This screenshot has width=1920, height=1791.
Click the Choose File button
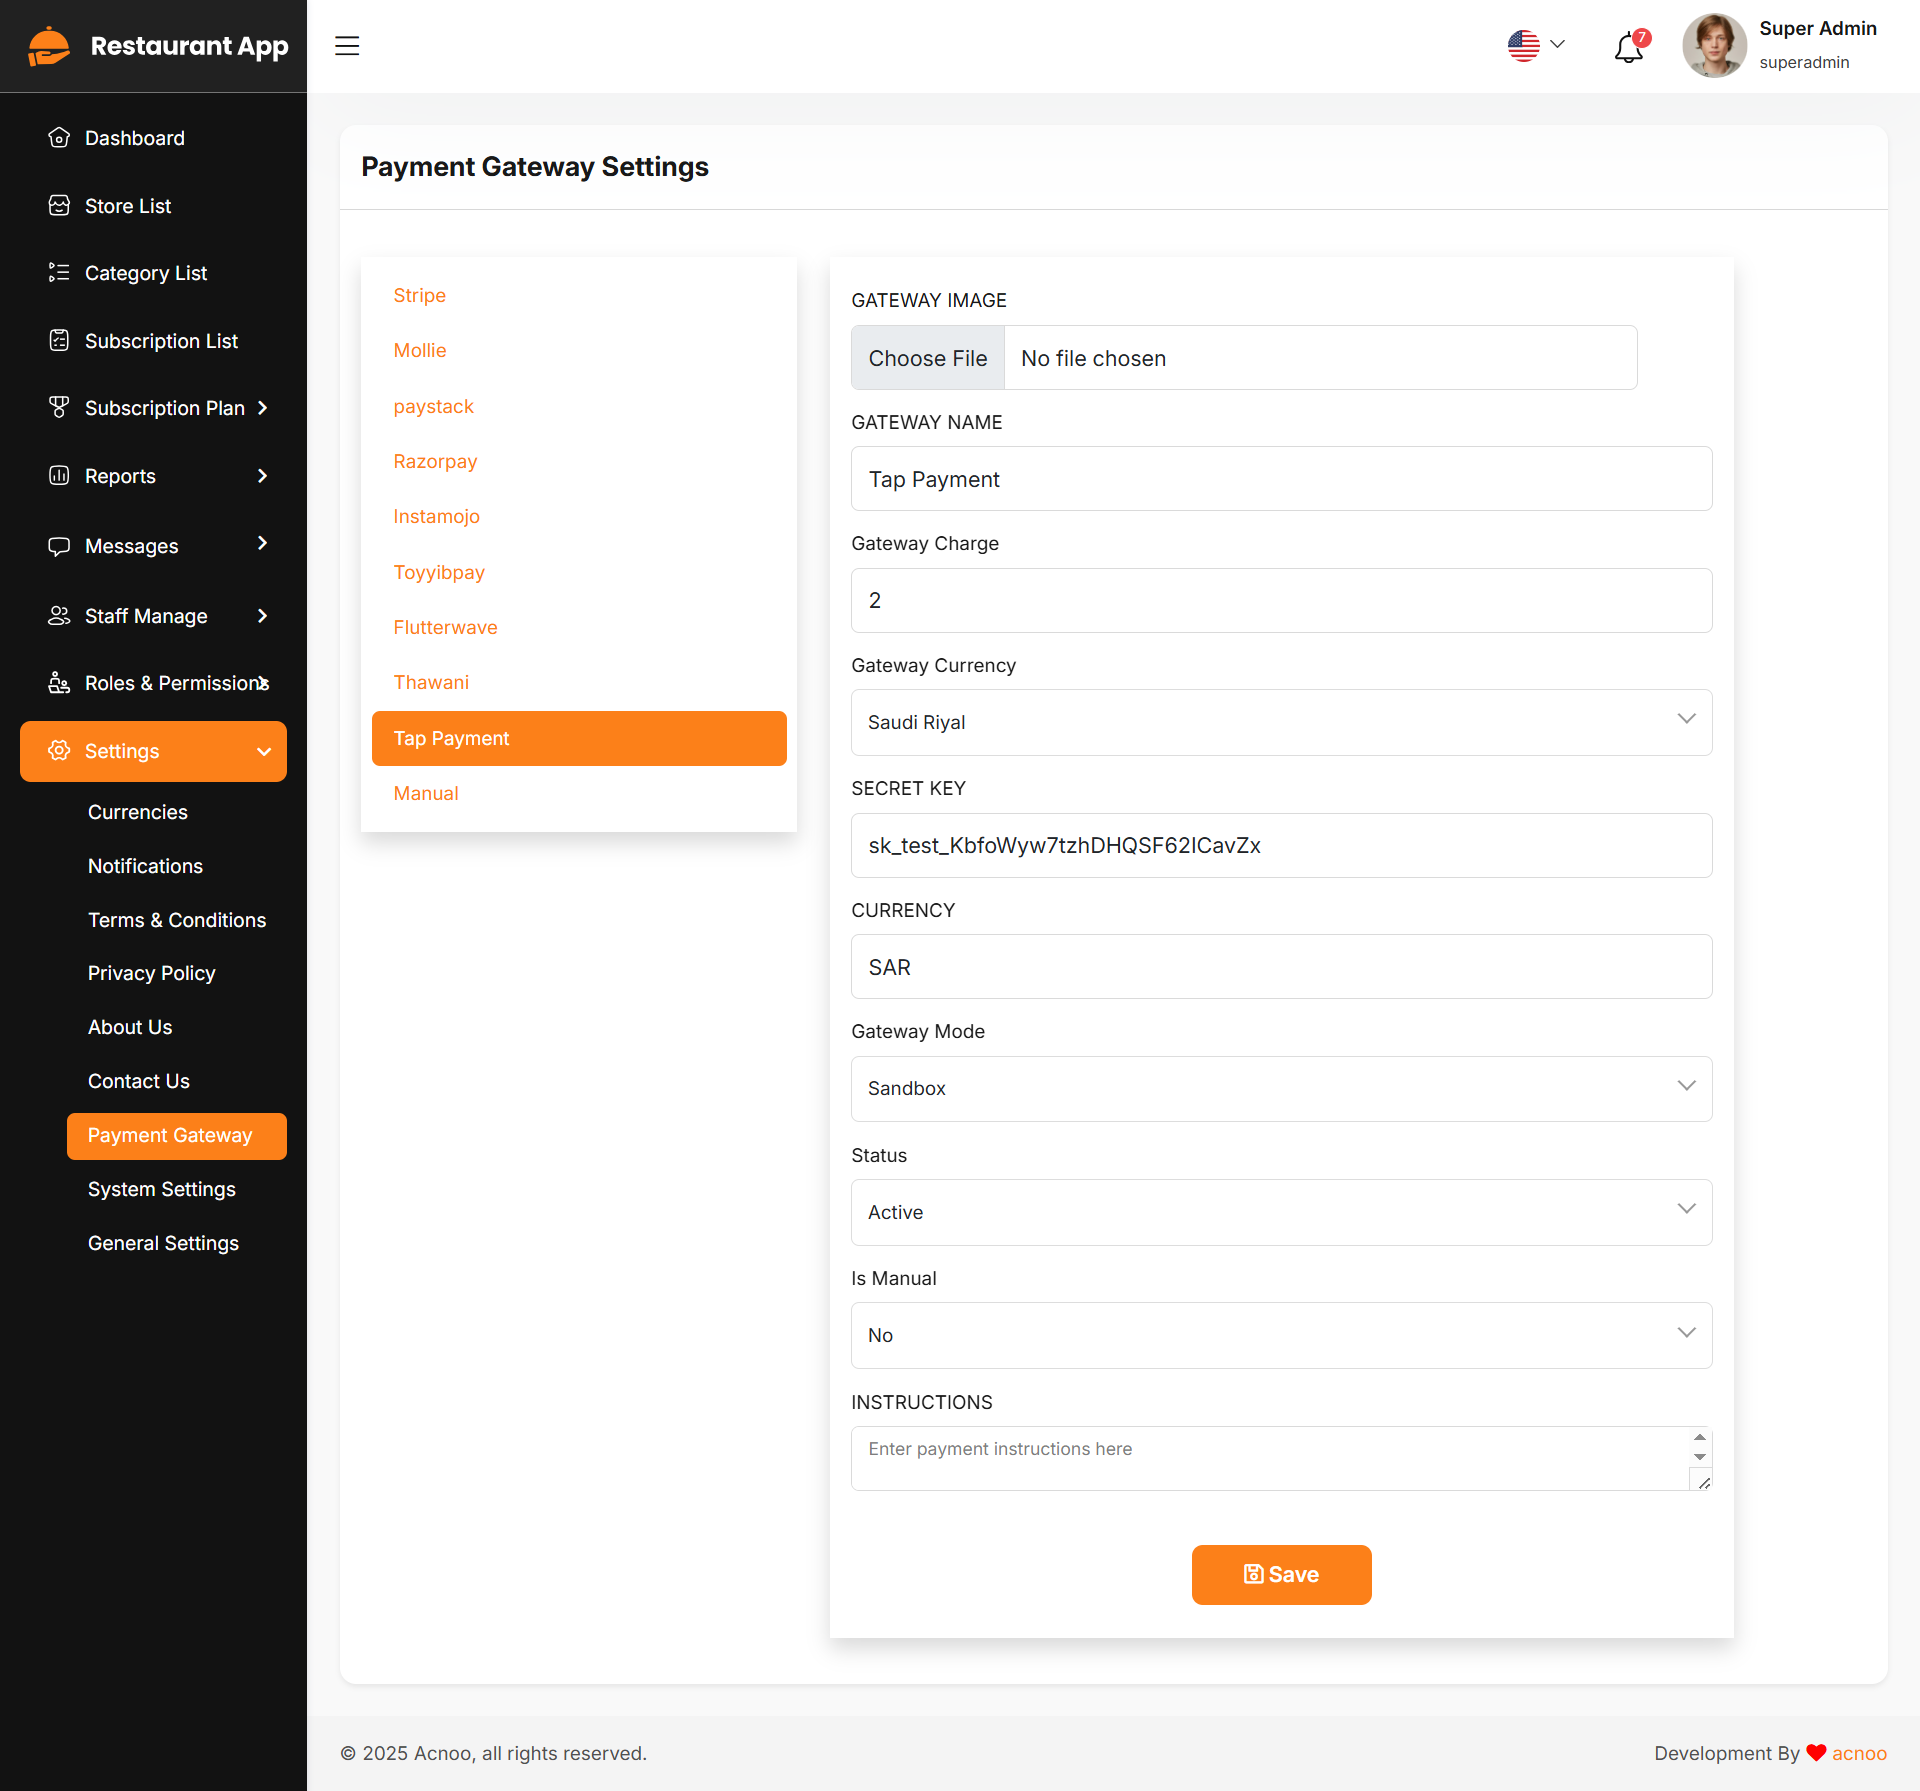pos(927,358)
